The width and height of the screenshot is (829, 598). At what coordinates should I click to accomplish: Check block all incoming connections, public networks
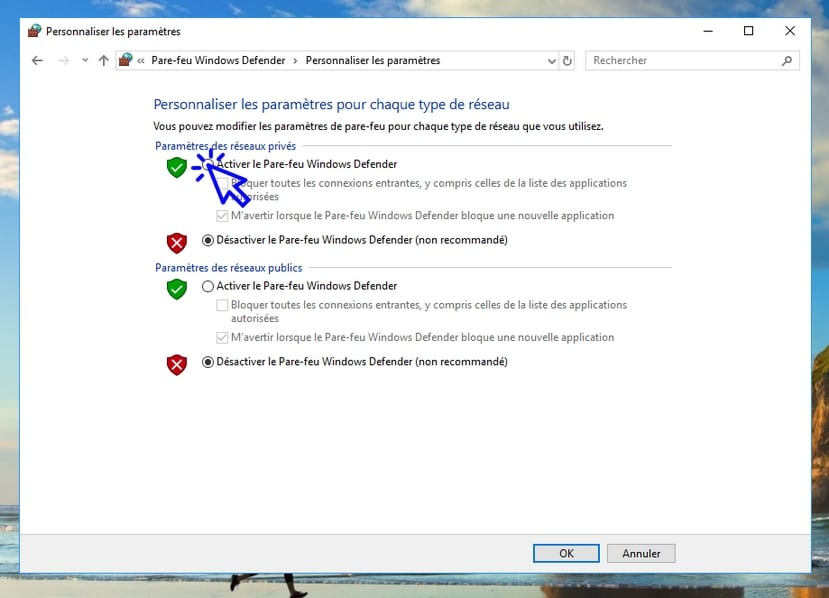pos(223,305)
